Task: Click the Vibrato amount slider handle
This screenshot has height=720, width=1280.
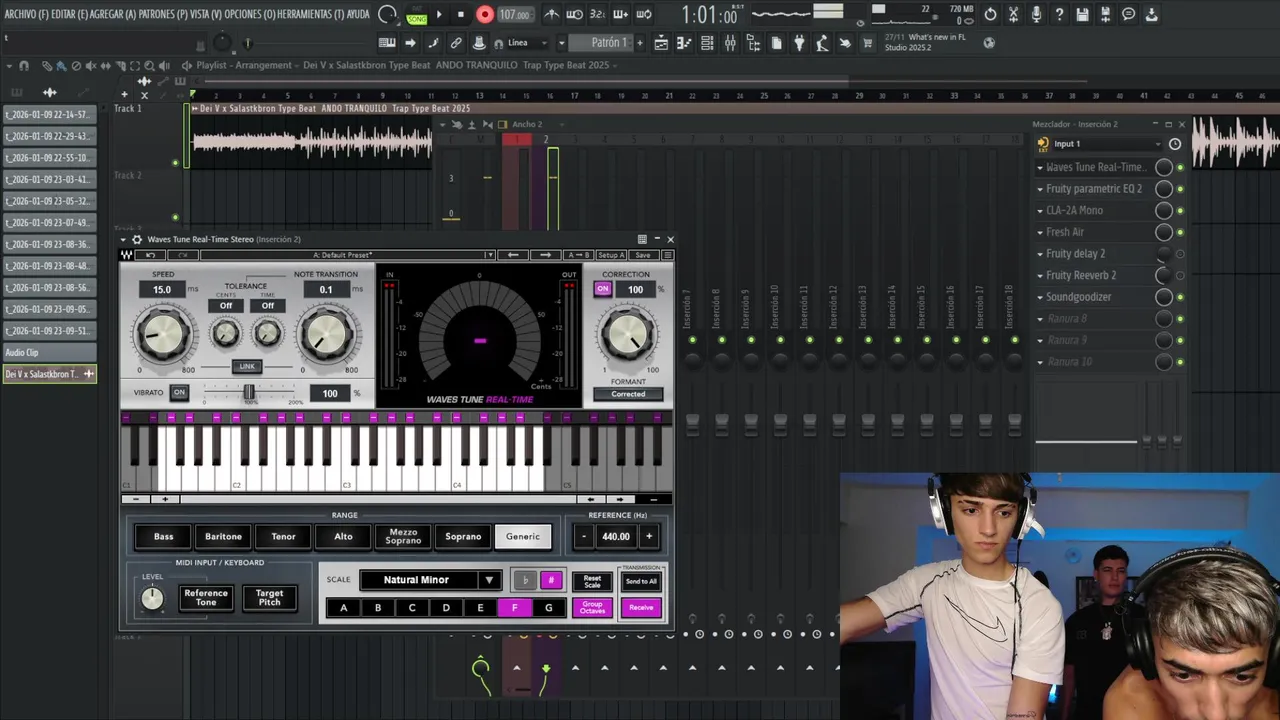Action: [249, 393]
